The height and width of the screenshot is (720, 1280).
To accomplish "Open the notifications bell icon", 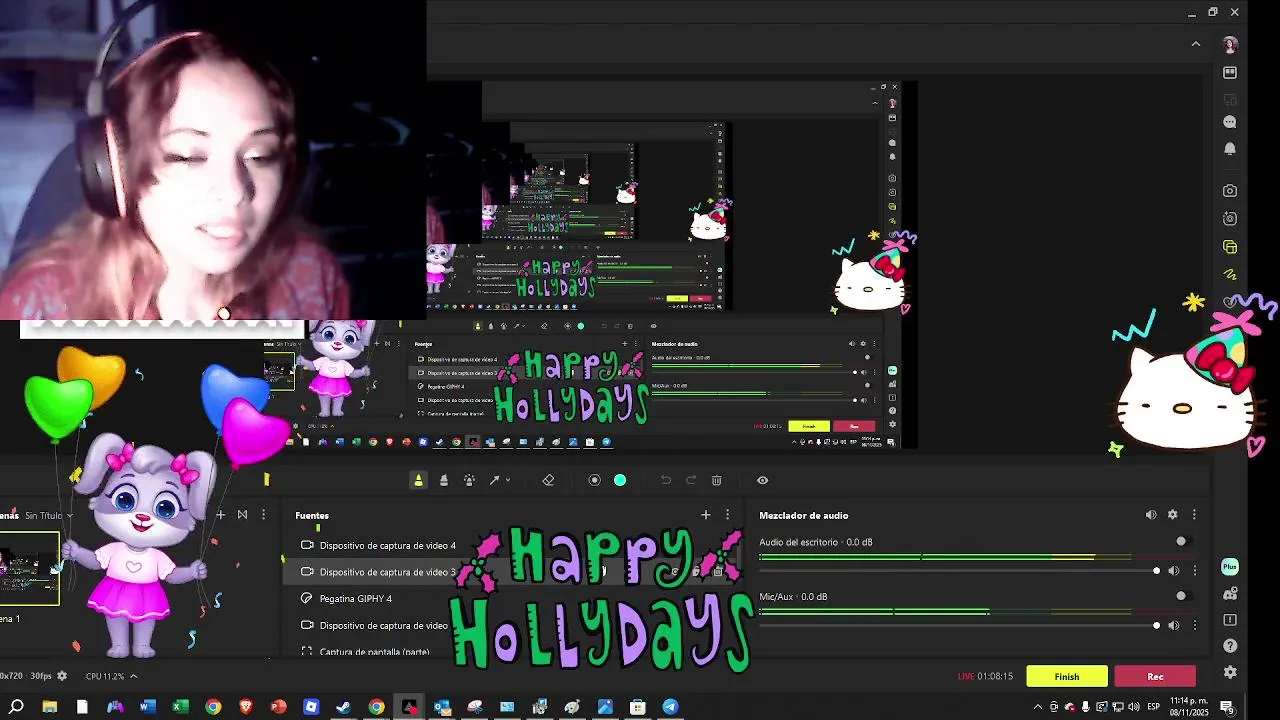I will tap(1230, 148).
